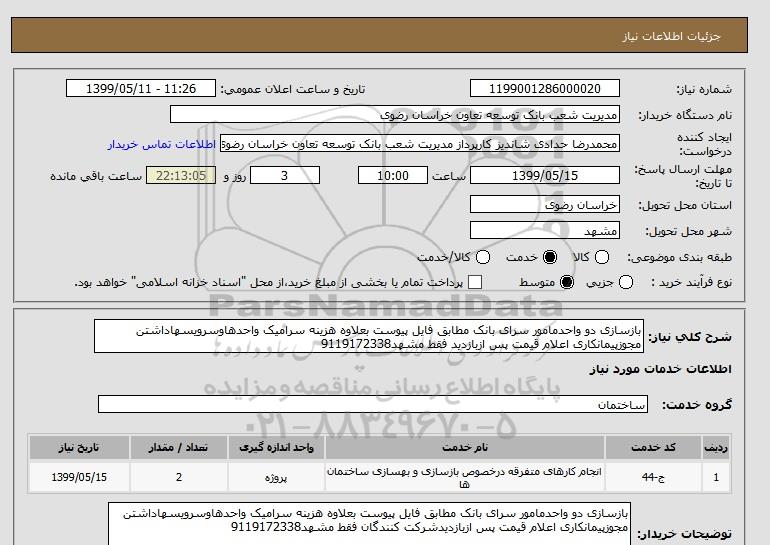Click the تاریخ و ساعت اعلان عمومی label
Image resolution: width=770 pixels, height=545 pixels.
(293, 89)
